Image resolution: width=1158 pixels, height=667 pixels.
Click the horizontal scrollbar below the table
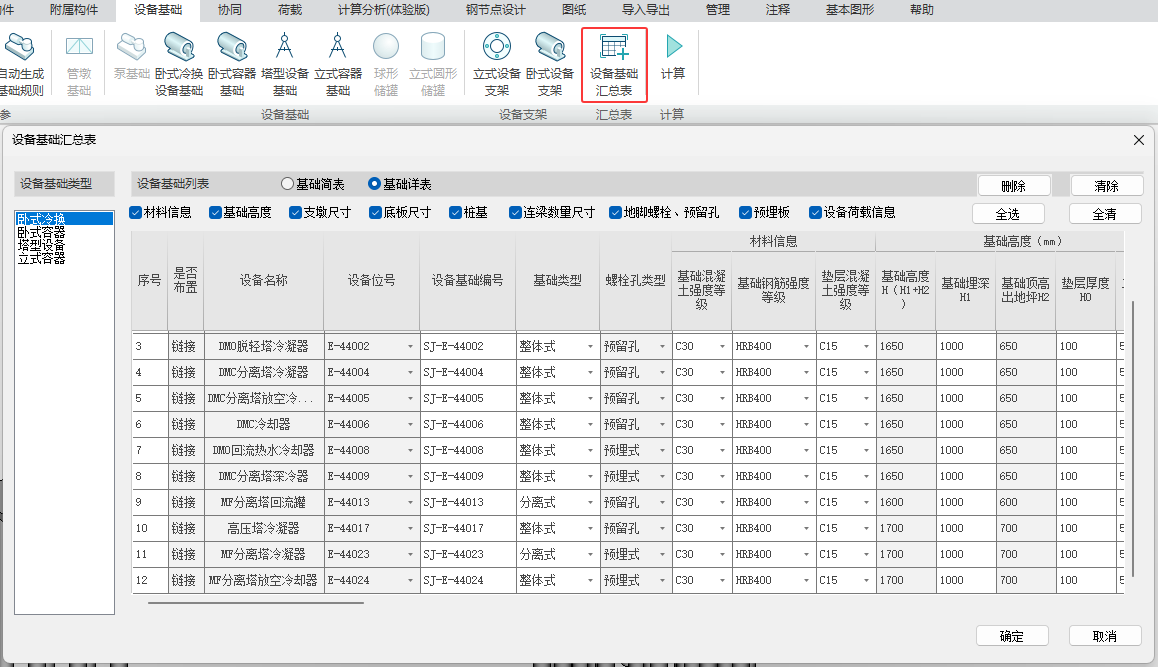pos(255,603)
